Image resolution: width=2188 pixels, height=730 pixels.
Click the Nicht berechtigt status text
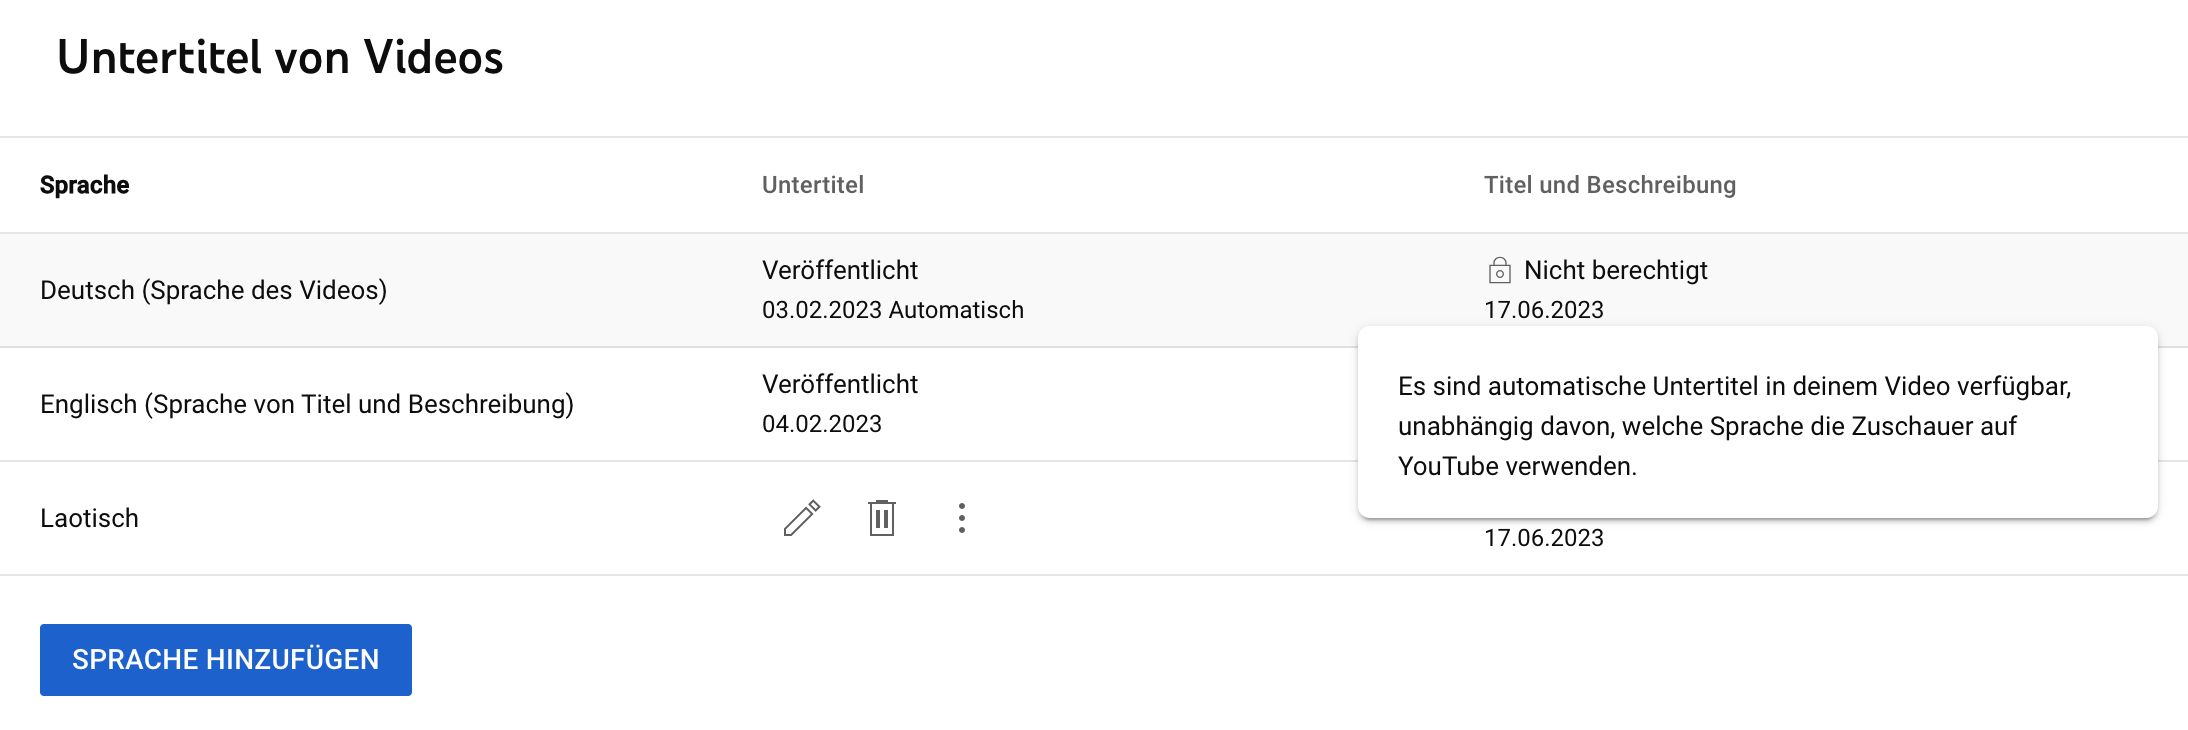pos(1615,270)
